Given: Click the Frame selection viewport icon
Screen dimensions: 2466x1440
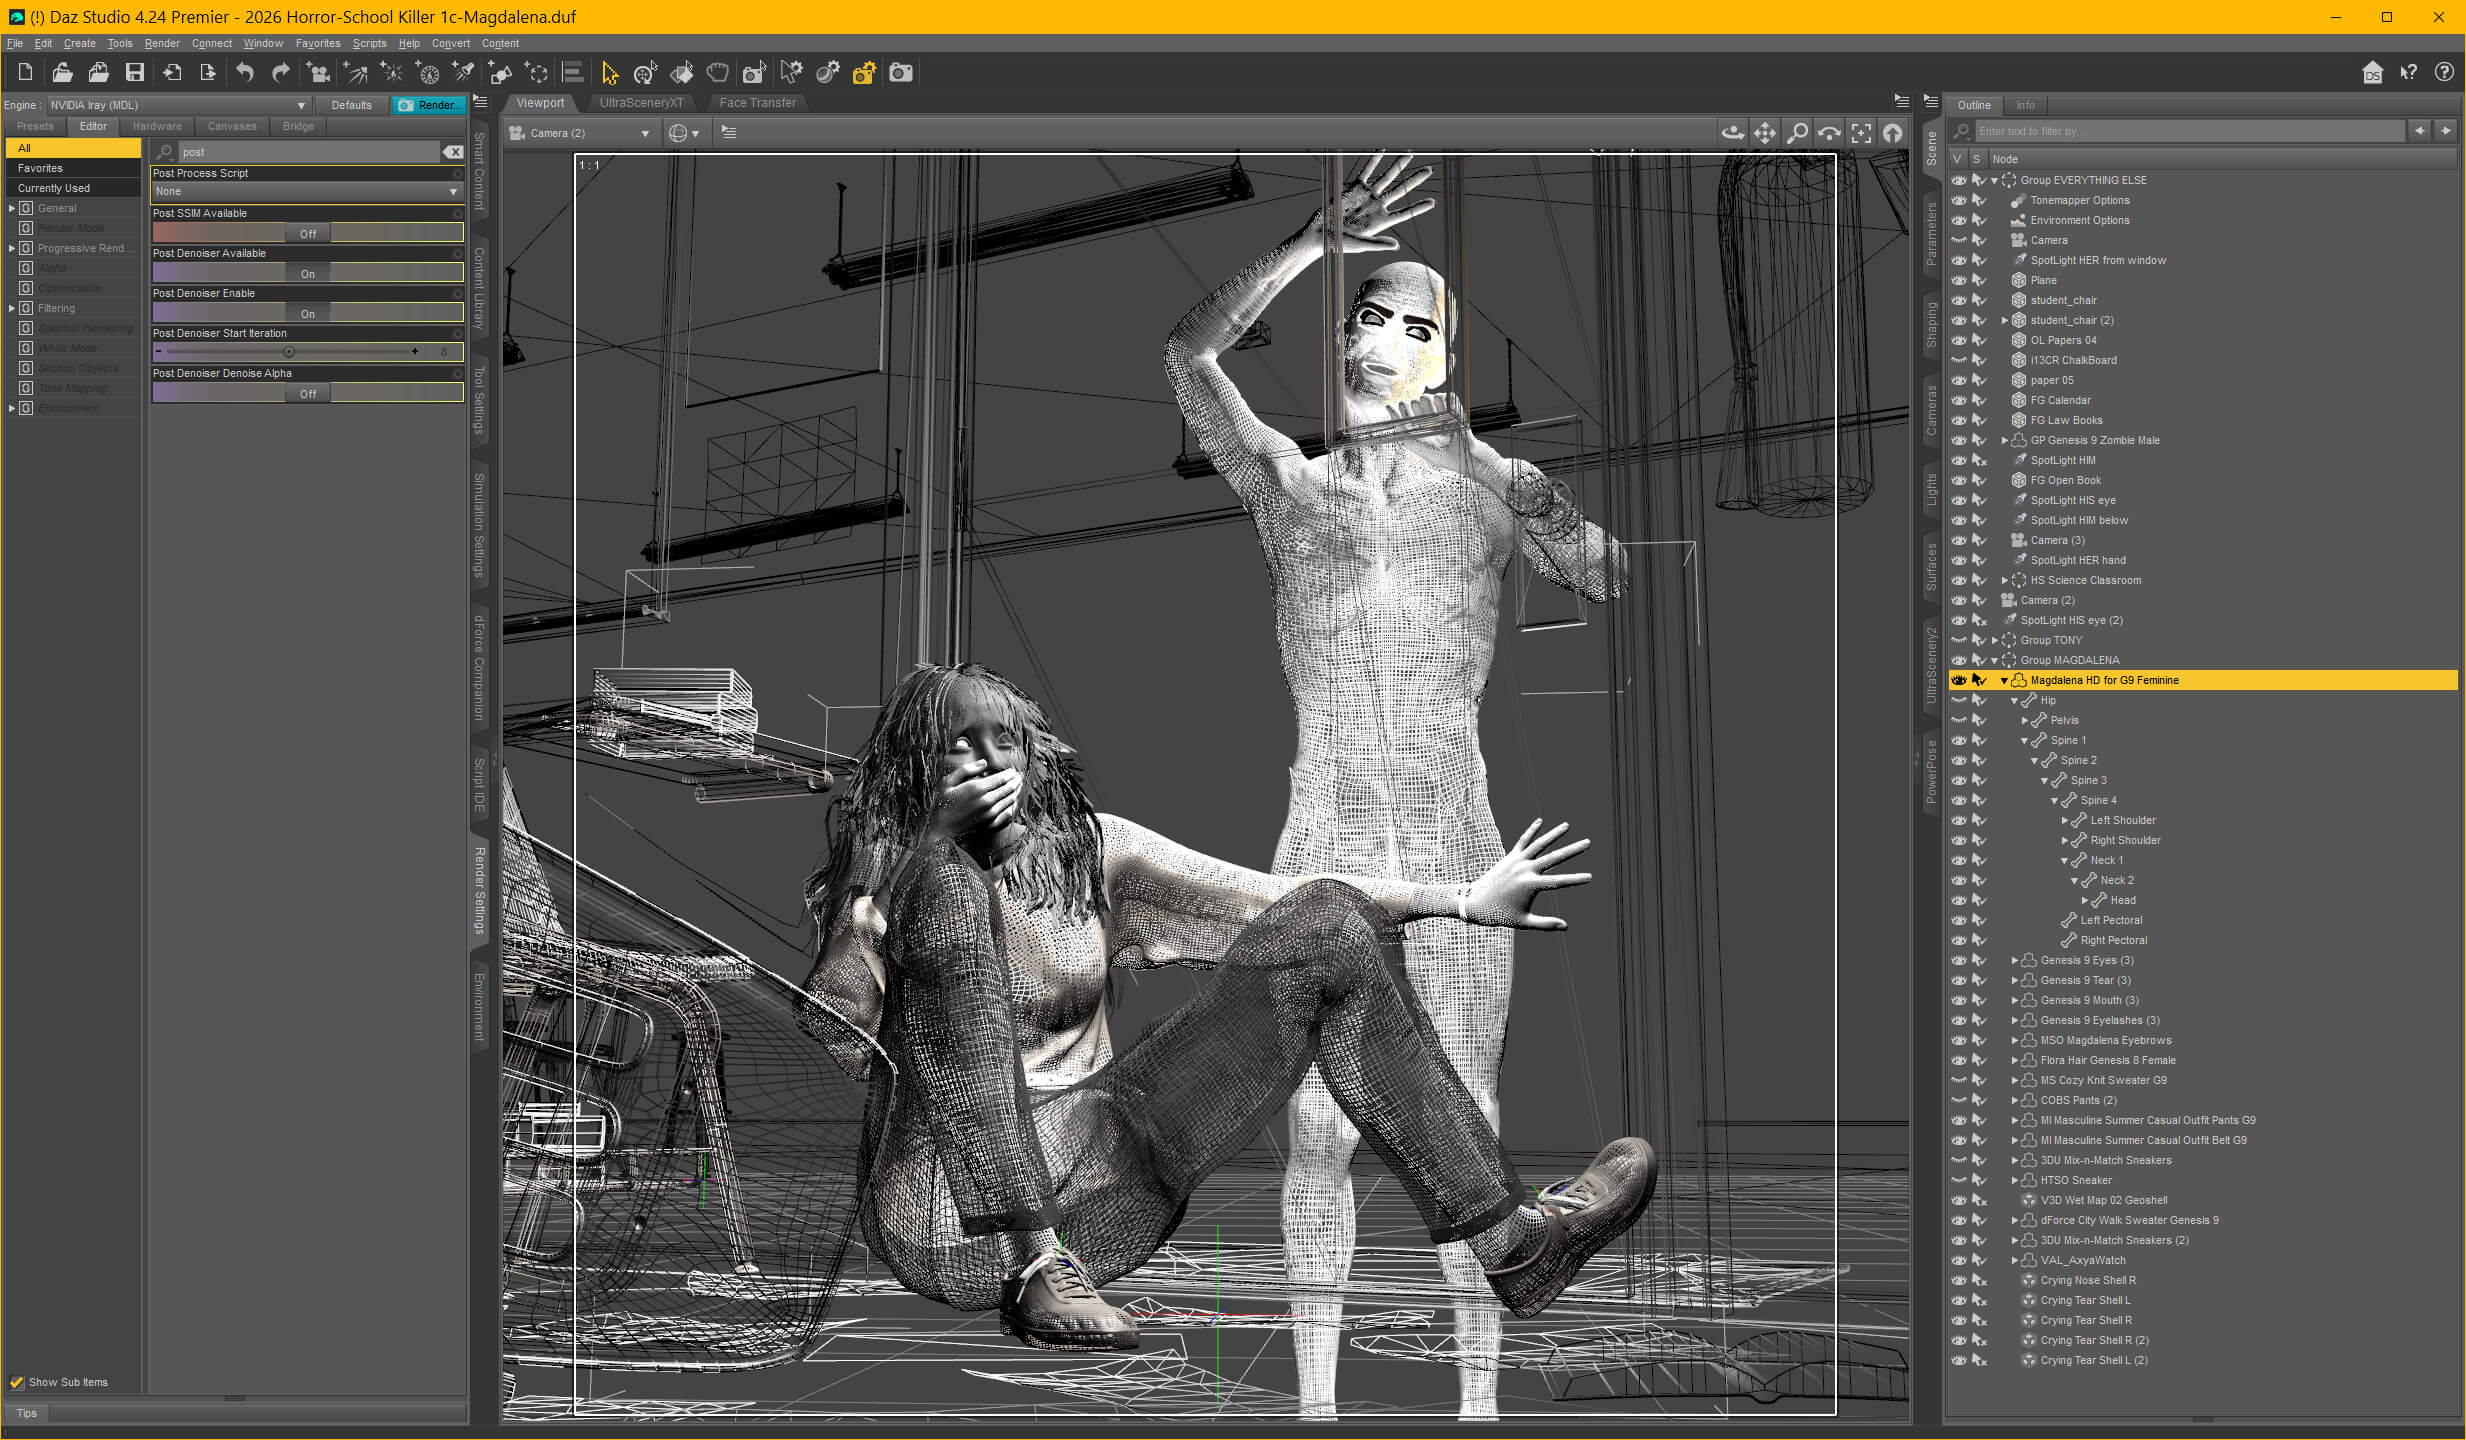Looking at the screenshot, I should click(1861, 132).
